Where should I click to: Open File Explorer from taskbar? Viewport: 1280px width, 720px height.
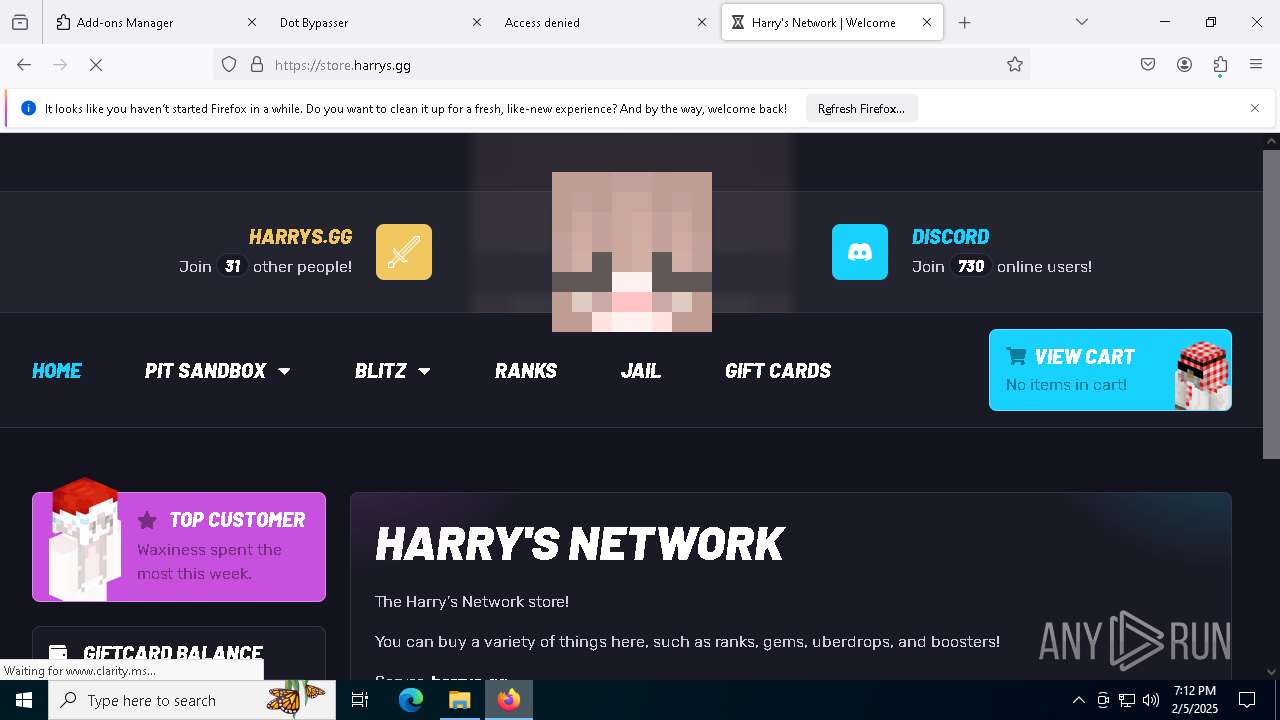[459, 700]
